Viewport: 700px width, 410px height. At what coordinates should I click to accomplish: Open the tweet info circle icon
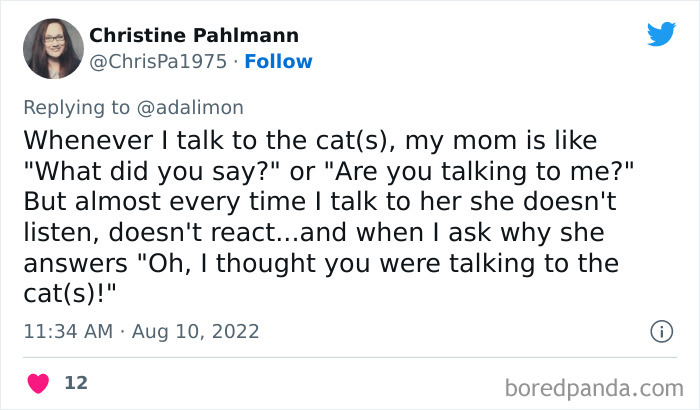[x=660, y=331]
